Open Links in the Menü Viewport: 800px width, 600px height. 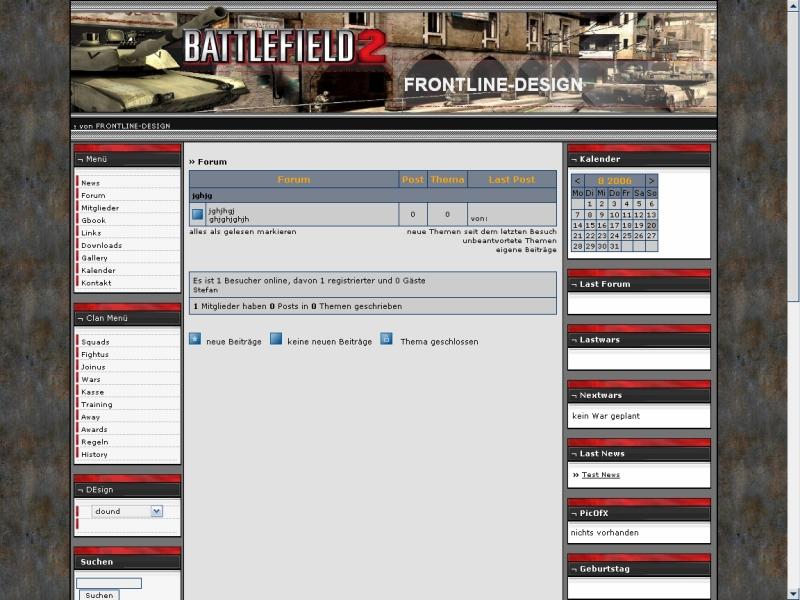91,233
